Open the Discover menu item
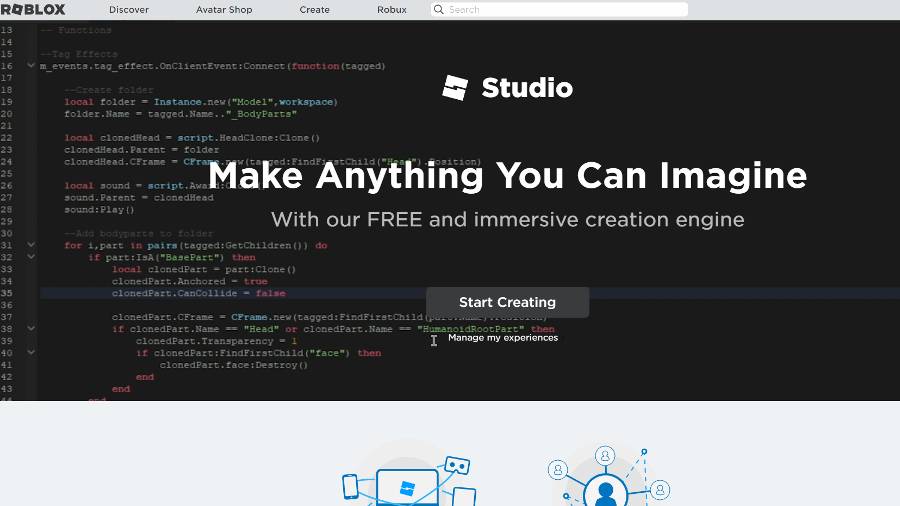Viewport: 900px width, 506px height. tap(129, 10)
